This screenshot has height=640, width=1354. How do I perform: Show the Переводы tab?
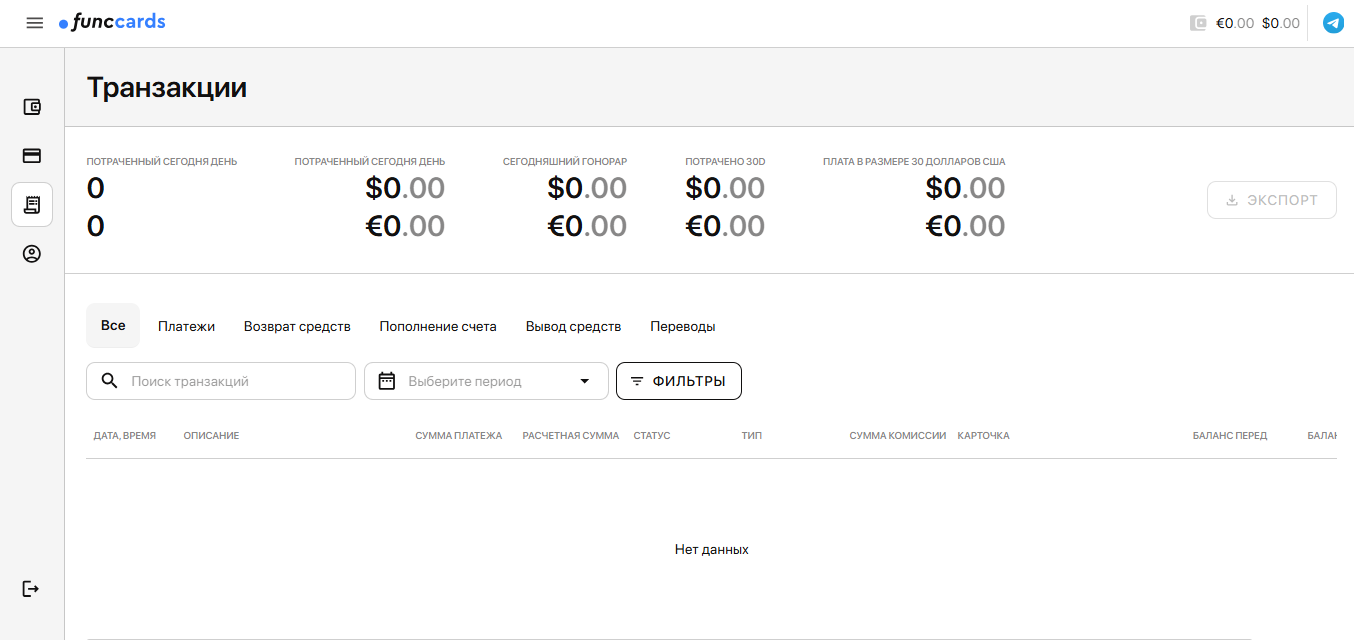tap(682, 326)
